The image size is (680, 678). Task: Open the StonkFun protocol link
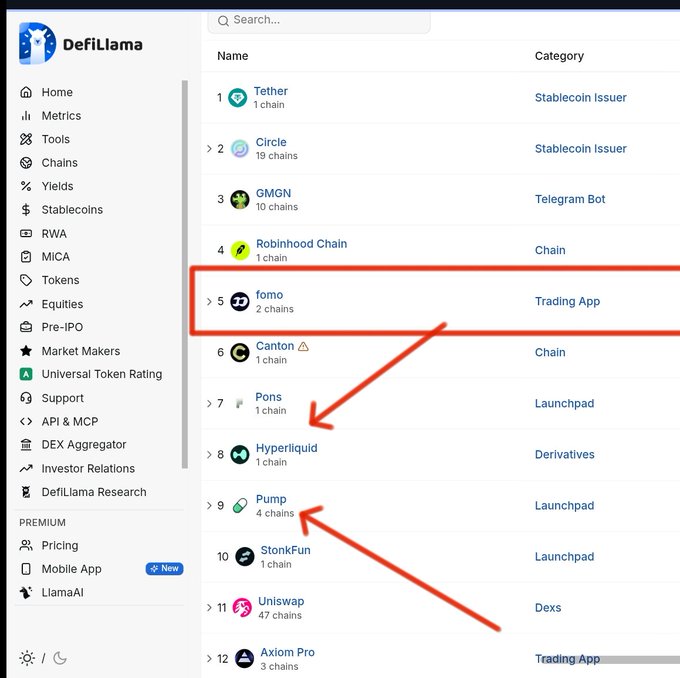pyautogui.click(x=285, y=550)
